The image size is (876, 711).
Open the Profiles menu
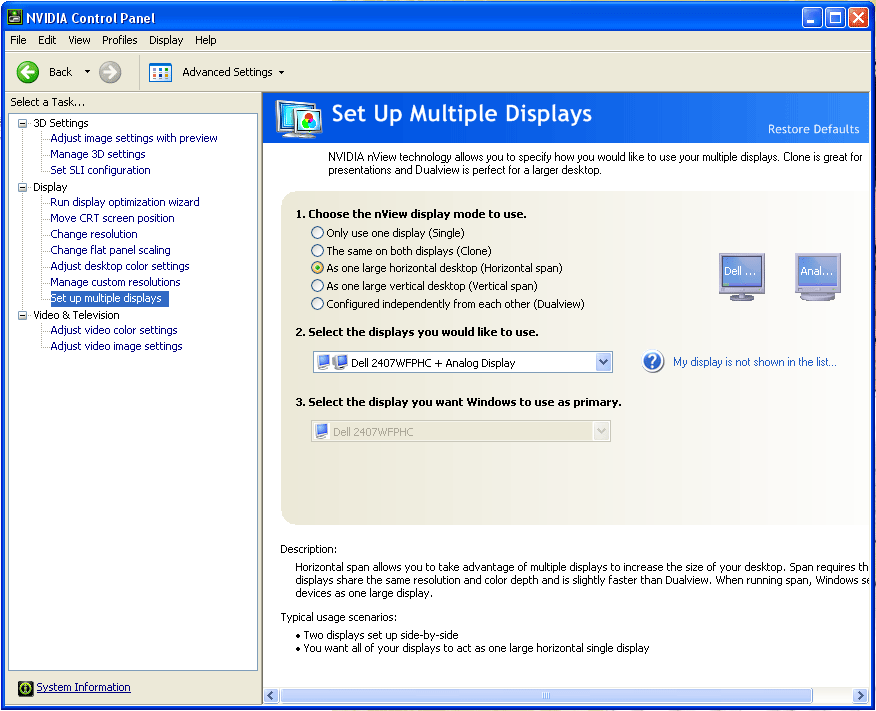coord(119,40)
